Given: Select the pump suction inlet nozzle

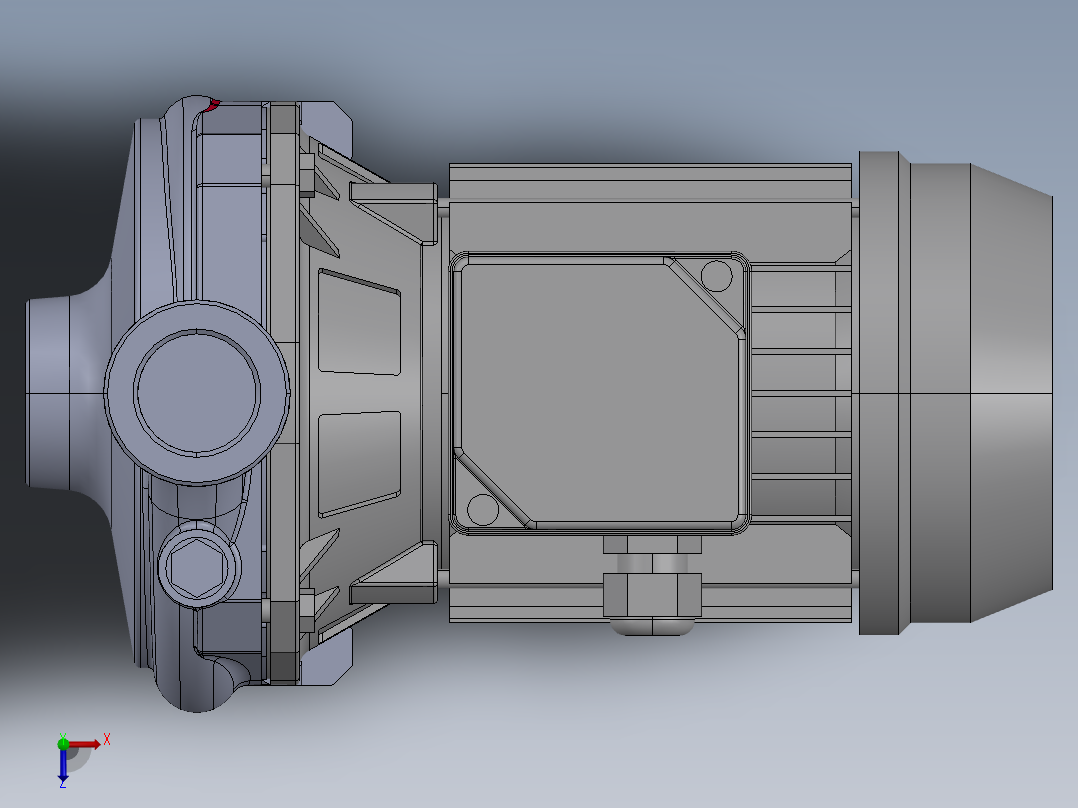Looking at the screenshot, I should [x=48, y=393].
